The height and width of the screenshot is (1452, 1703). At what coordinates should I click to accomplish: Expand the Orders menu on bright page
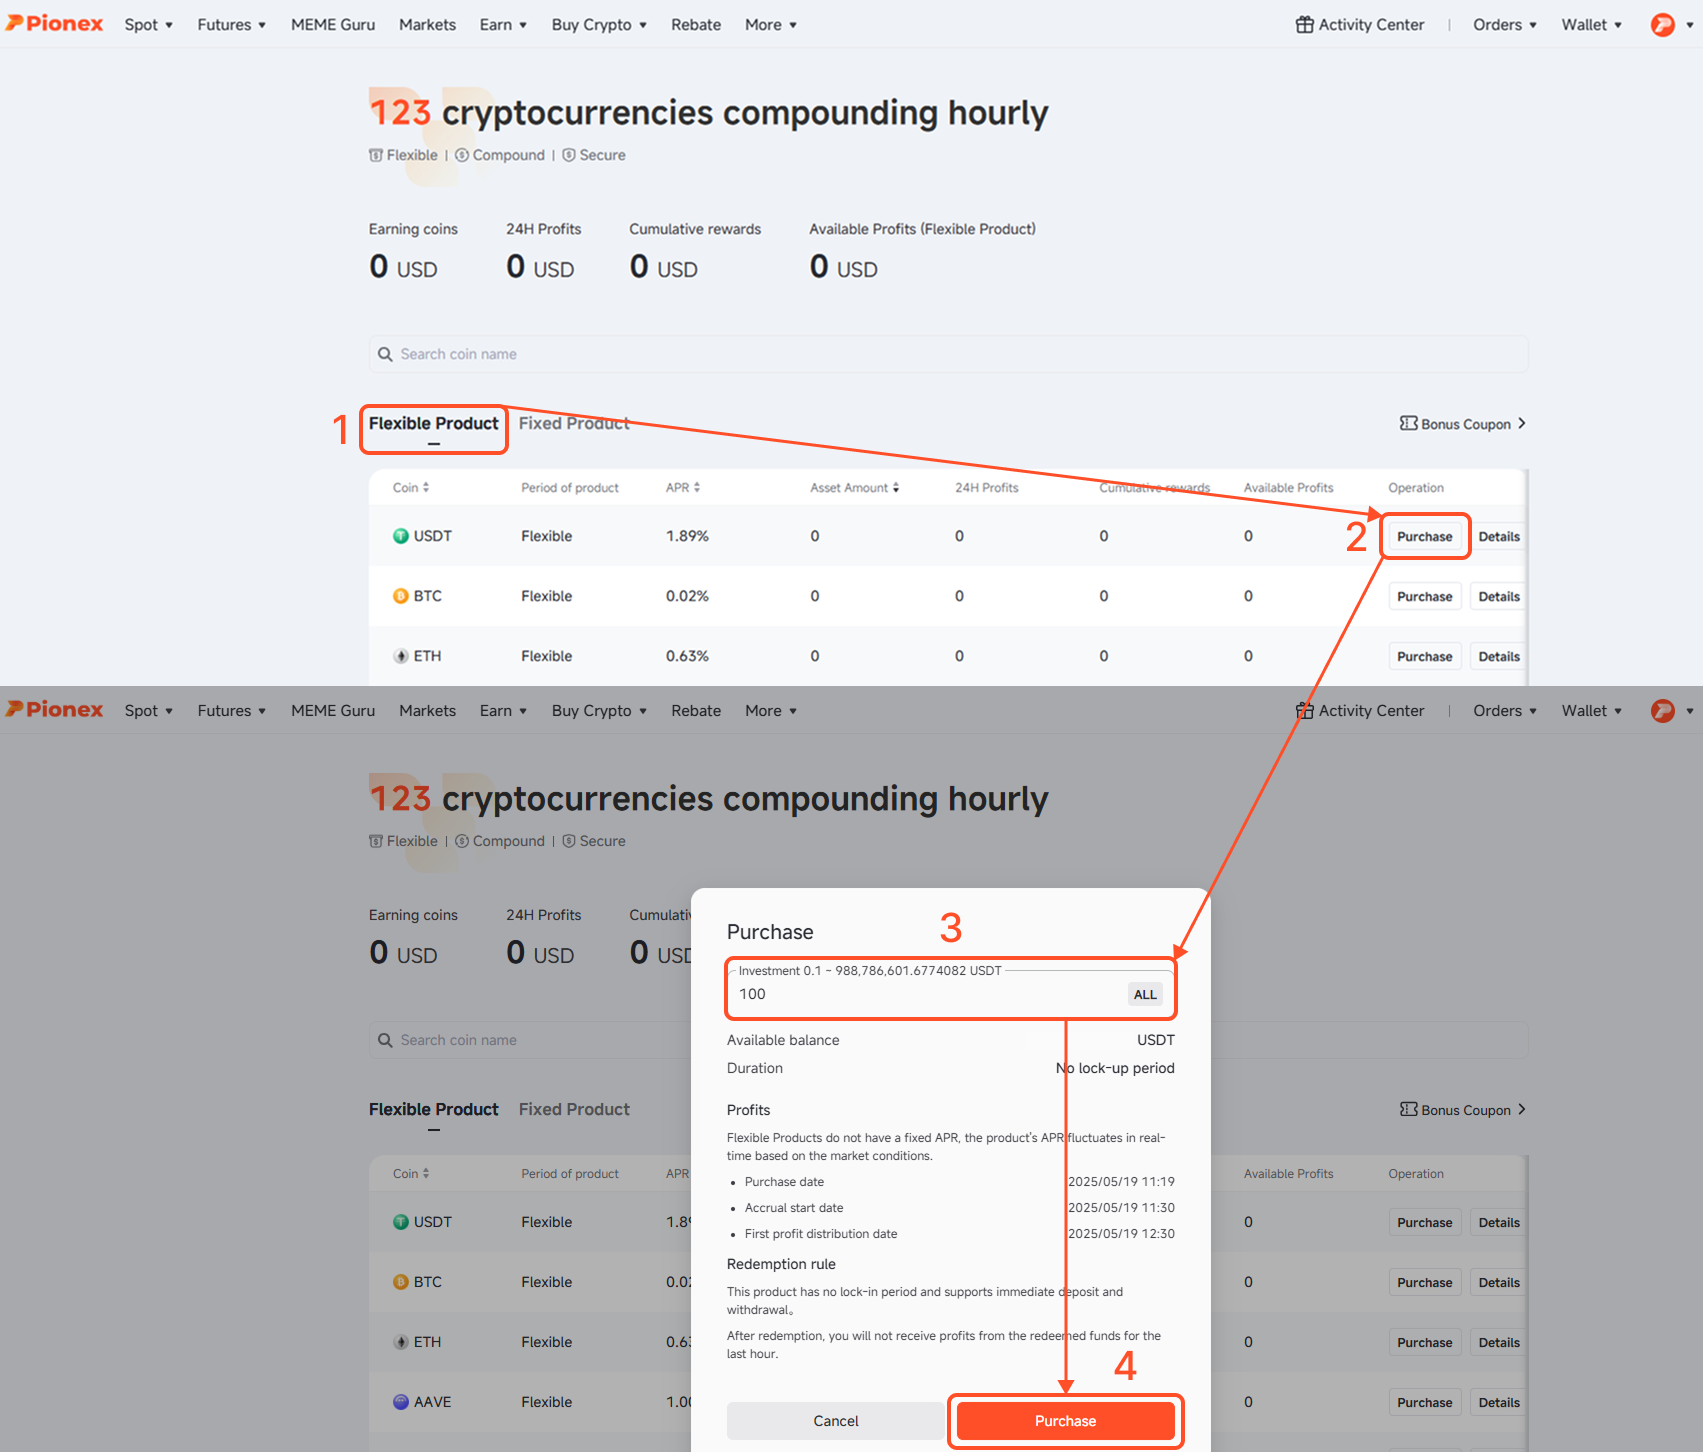(x=1505, y=25)
